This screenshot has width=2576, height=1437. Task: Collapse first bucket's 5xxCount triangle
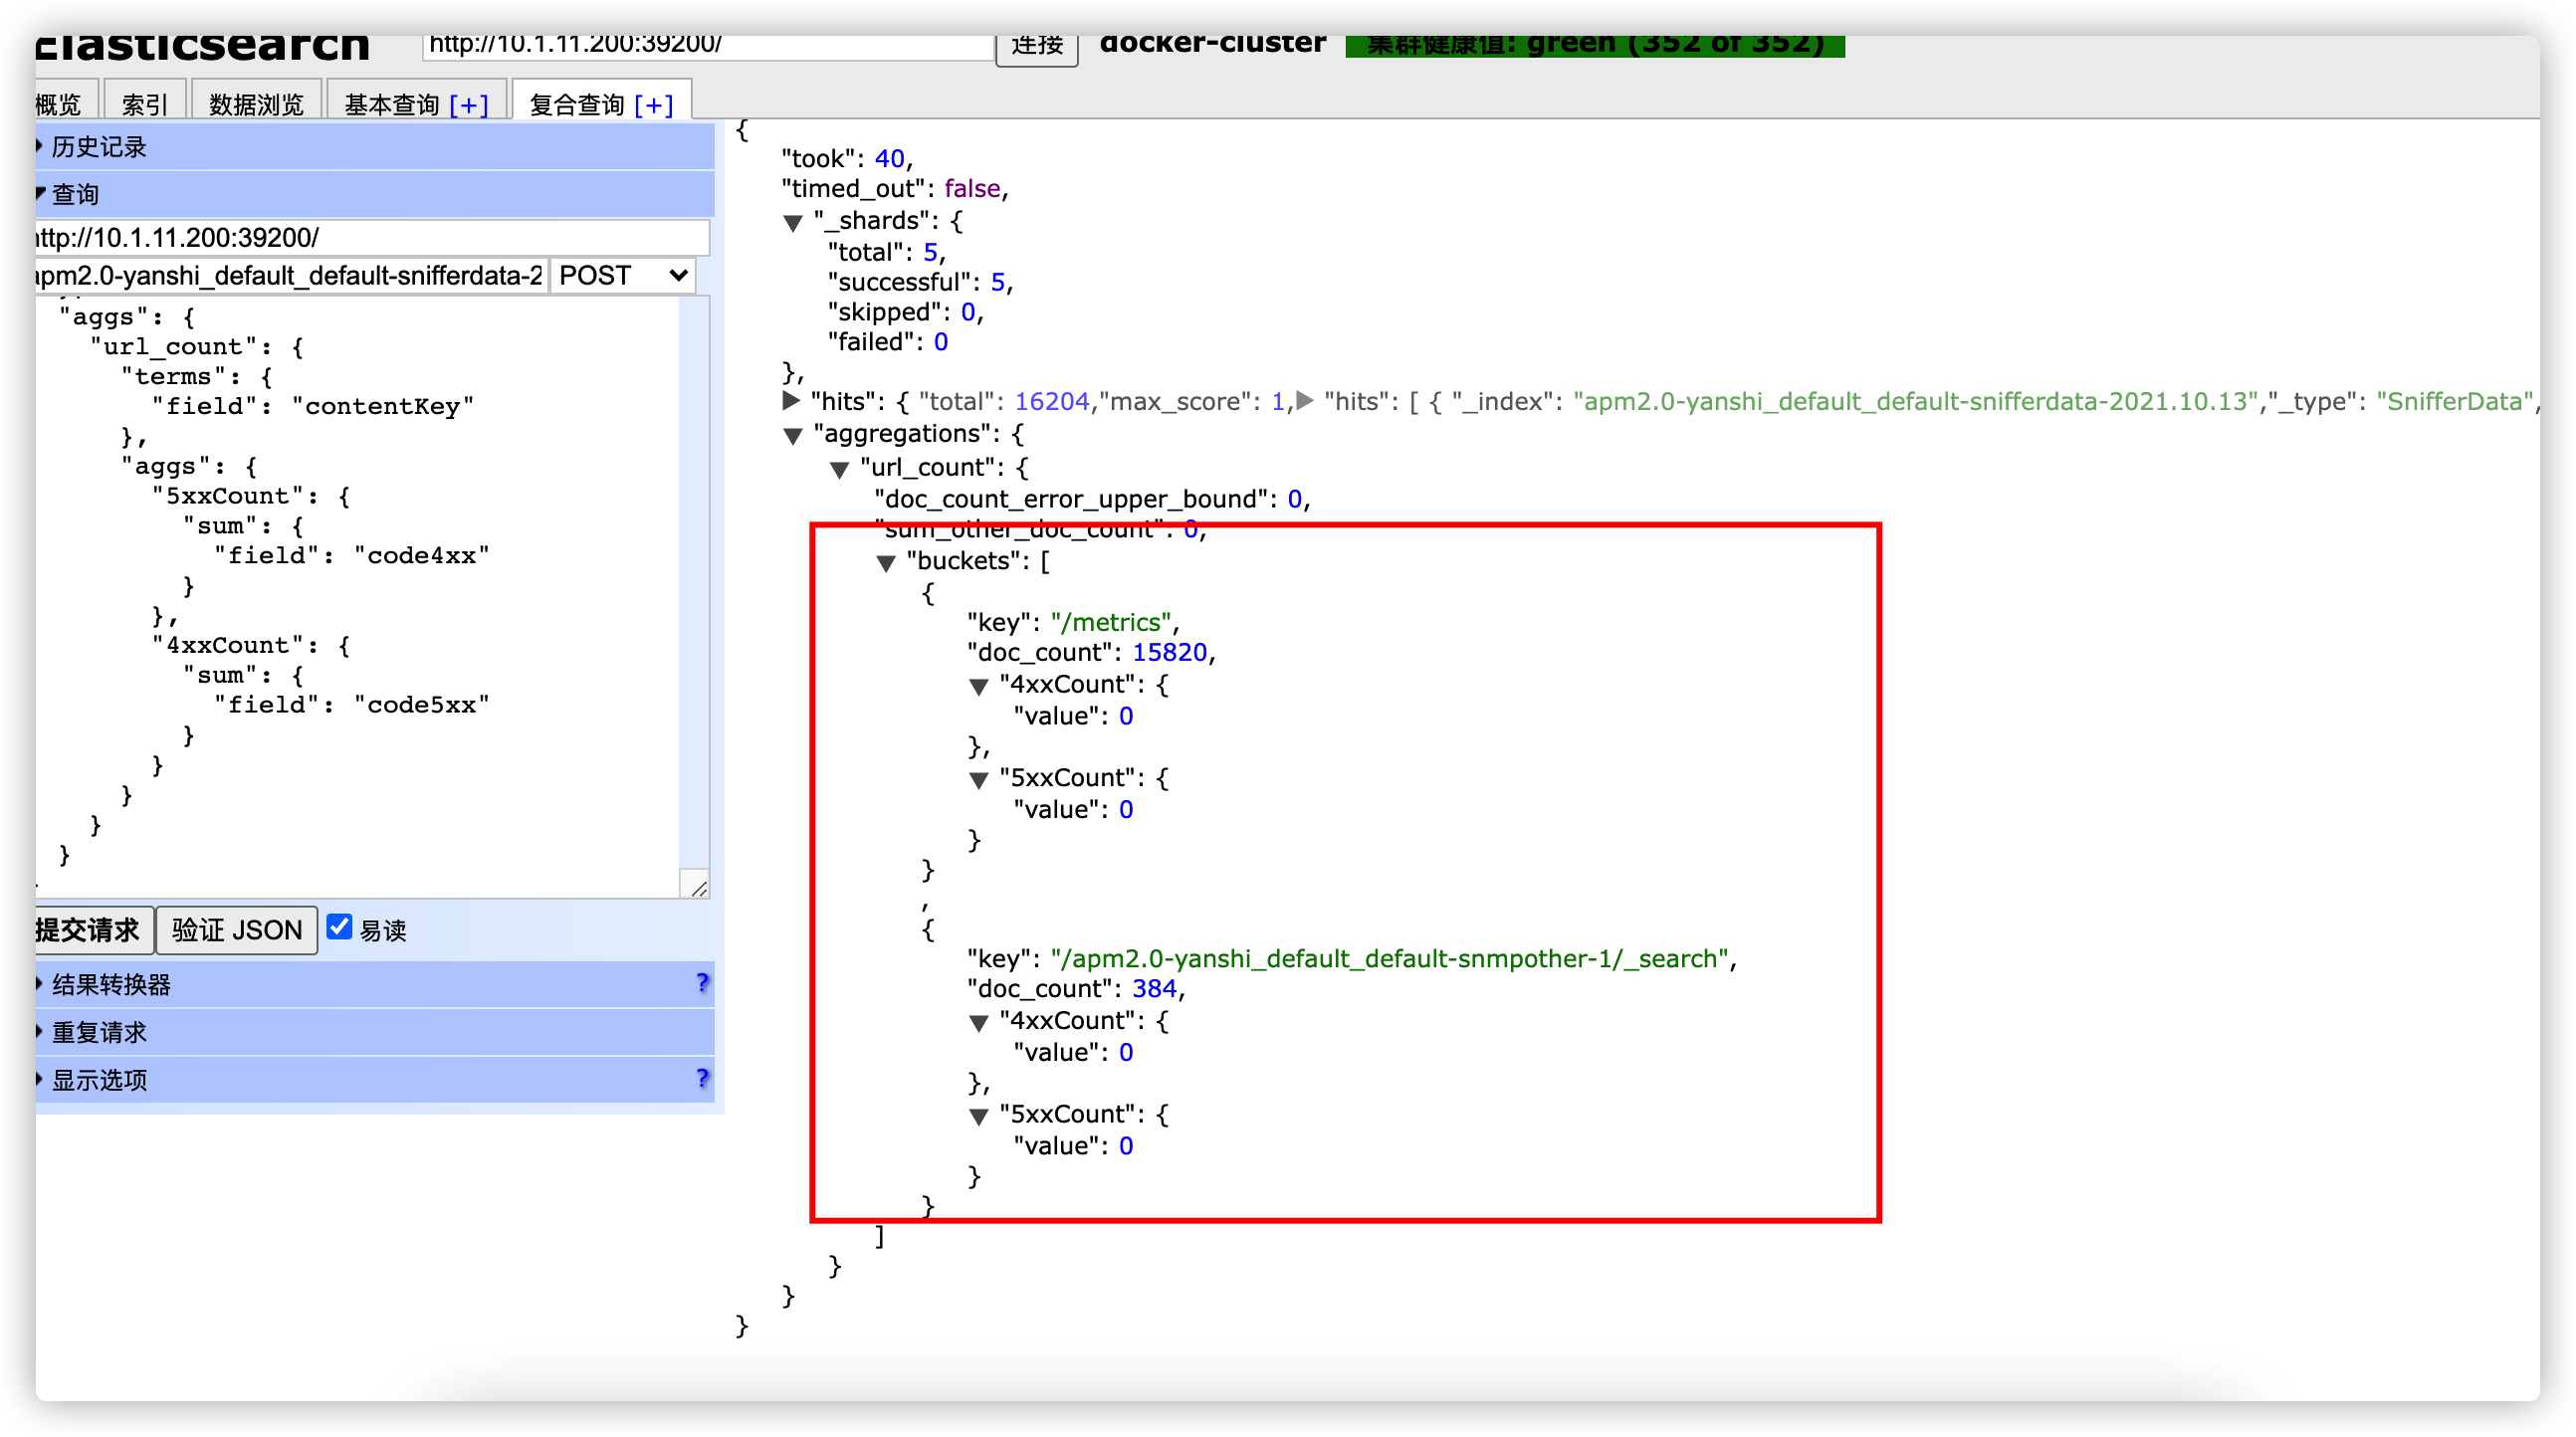pyautogui.click(x=978, y=781)
